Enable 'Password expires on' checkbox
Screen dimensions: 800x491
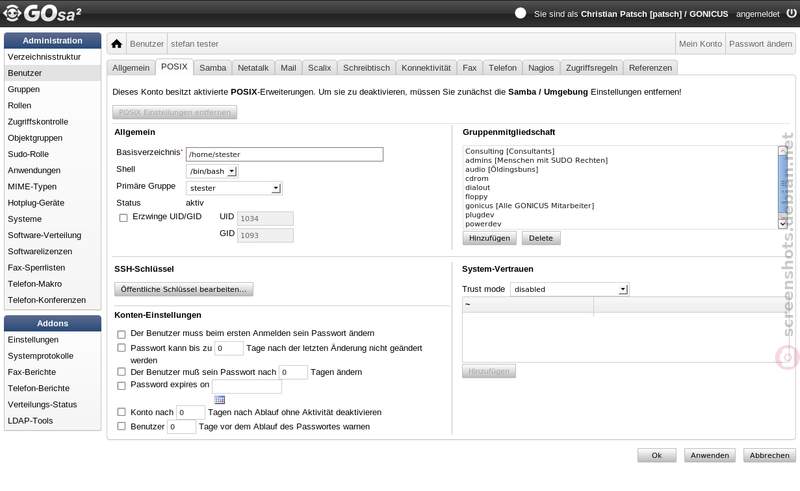pos(121,386)
